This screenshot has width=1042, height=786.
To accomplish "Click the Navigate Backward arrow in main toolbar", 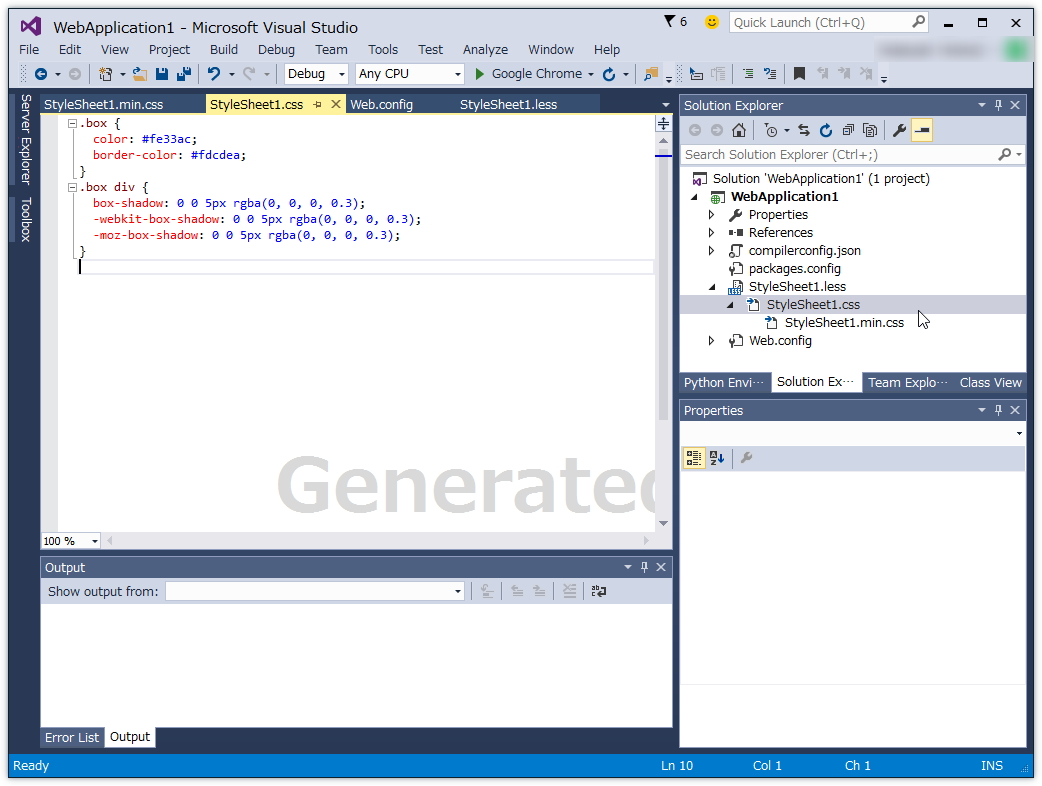I will [41, 74].
